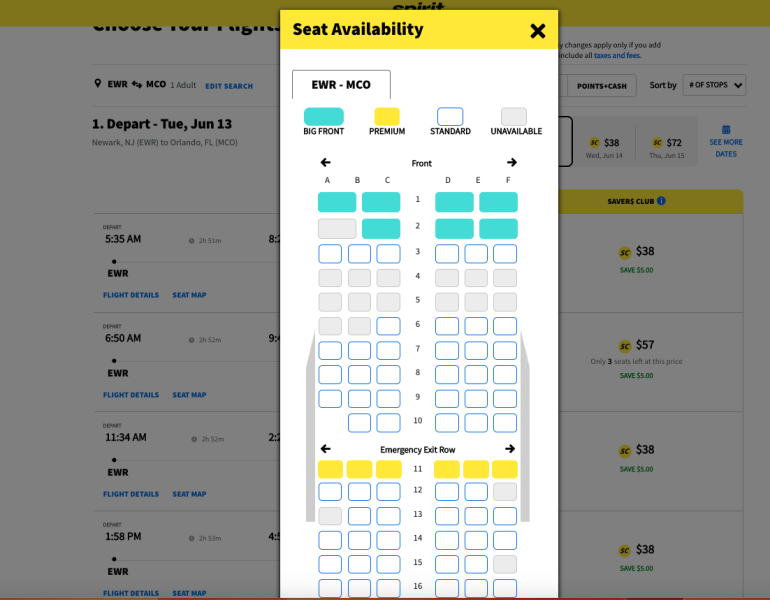Select Big Front seat 1A
The height and width of the screenshot is (600, 770).
coord(337,202)
